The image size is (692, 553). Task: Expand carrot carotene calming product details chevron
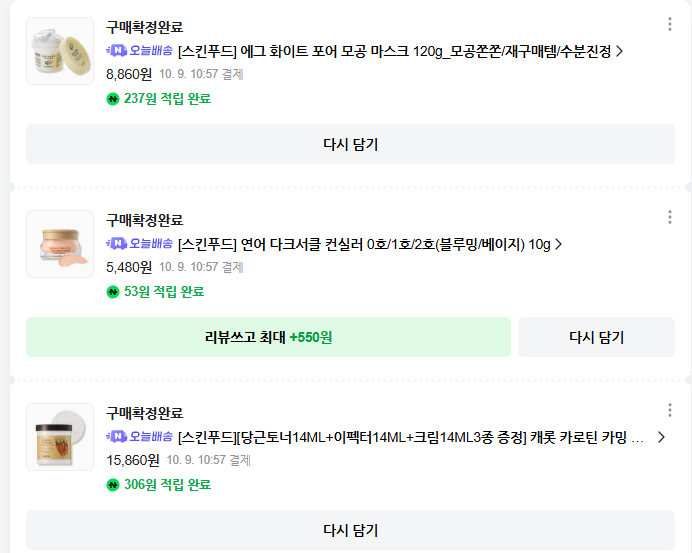[x=660, y=437]
